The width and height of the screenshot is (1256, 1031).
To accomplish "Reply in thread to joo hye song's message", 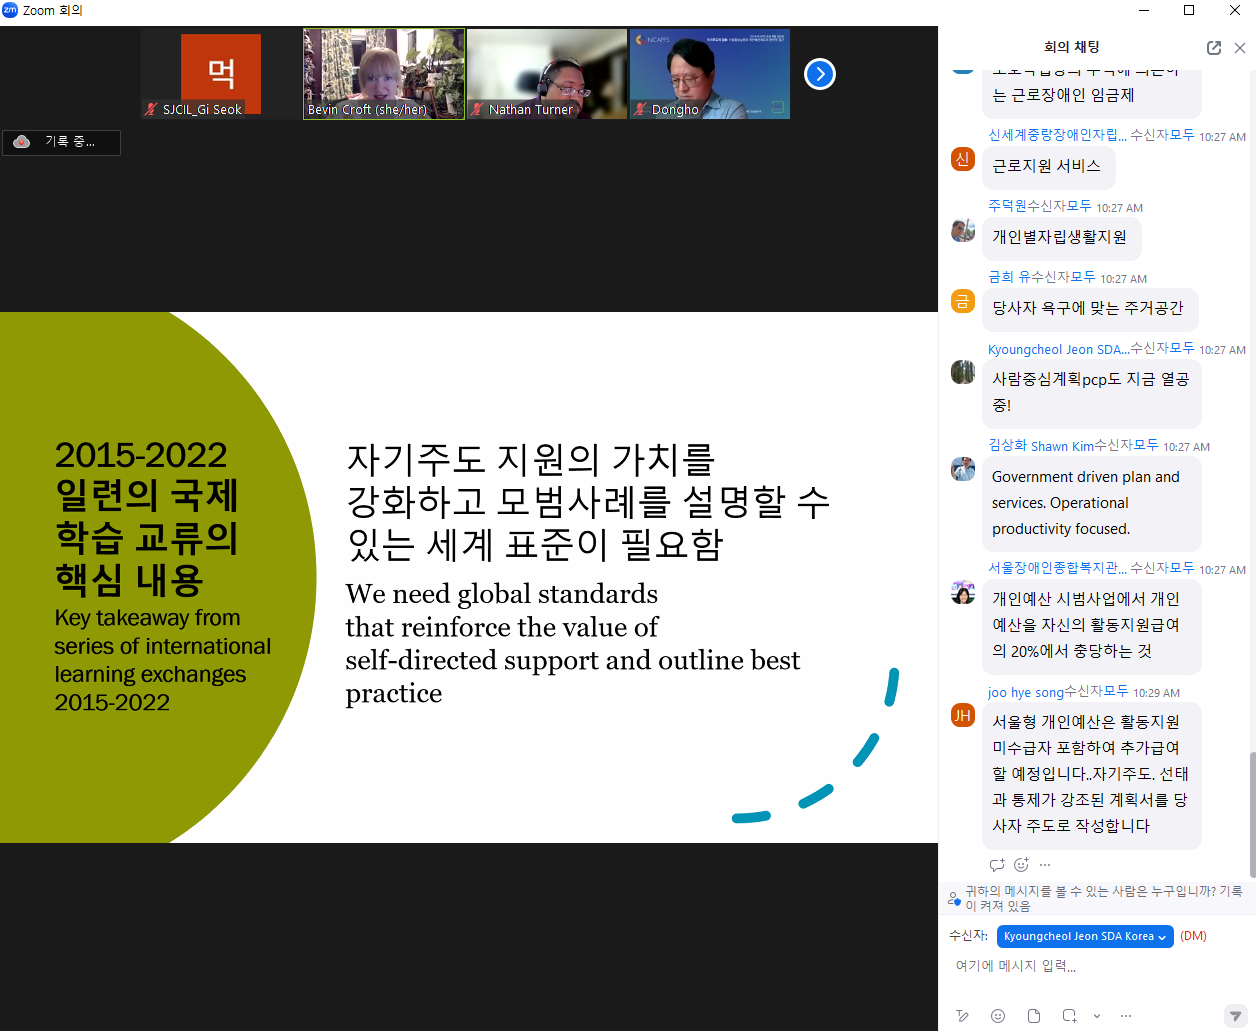I will (997, 865).
